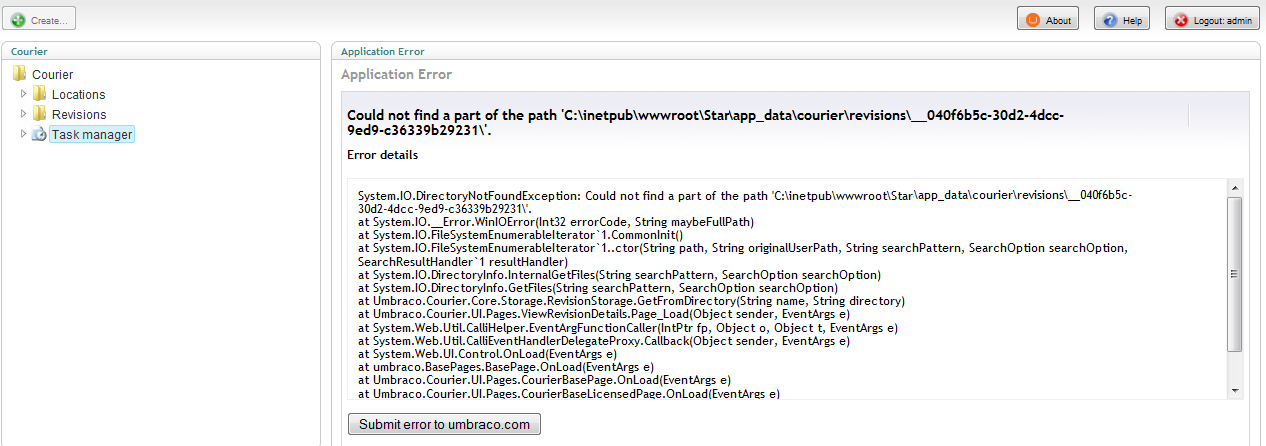The image size is (1266, 446).
Task: Open the About dialog
Action: [x=1048, y=19]
